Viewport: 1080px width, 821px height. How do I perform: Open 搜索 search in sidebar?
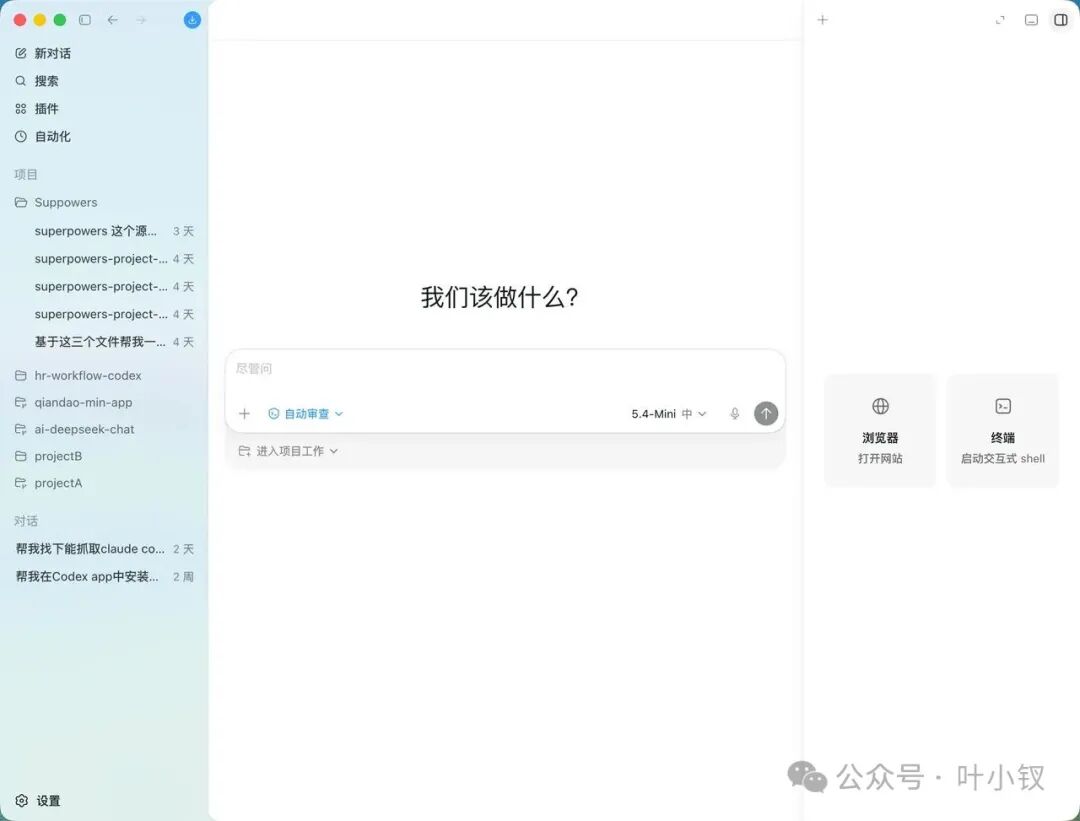[37, 81]
